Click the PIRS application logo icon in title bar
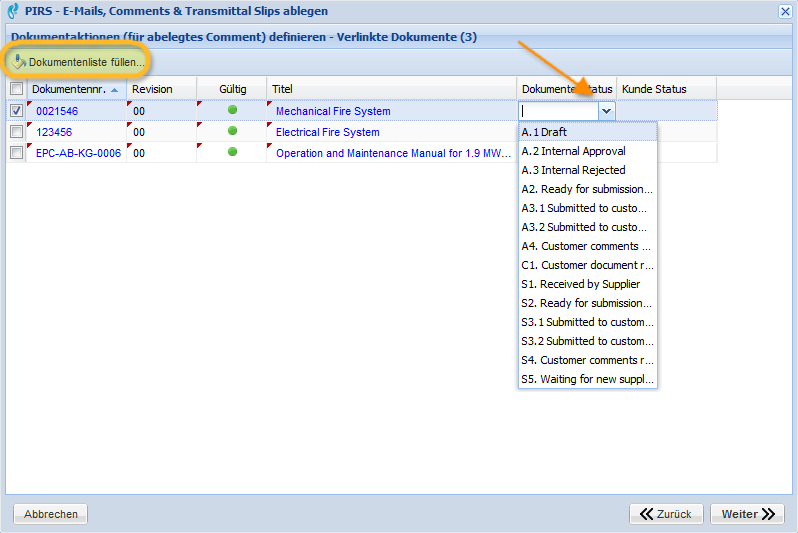The height and width of the screenshot is (533, 798). coord(13,11)
